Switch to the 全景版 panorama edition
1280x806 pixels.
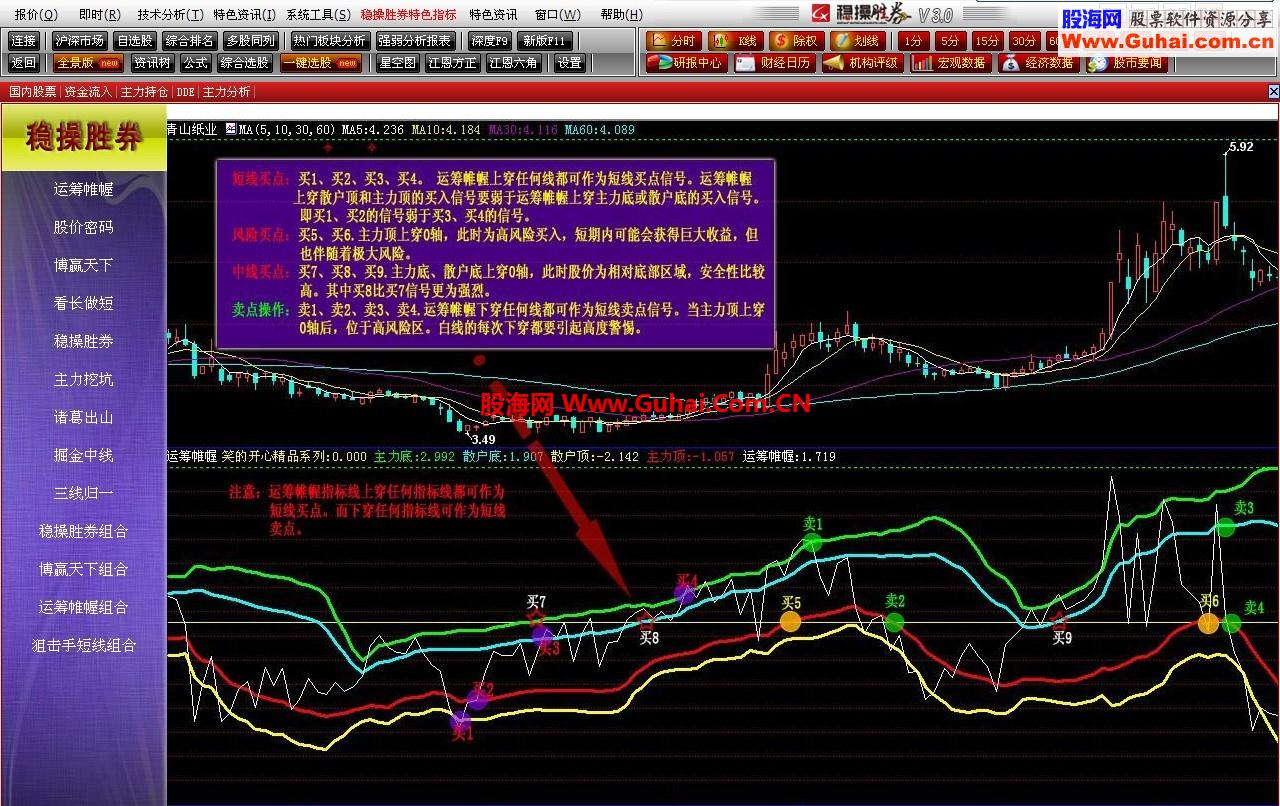[x=89, y=63]
